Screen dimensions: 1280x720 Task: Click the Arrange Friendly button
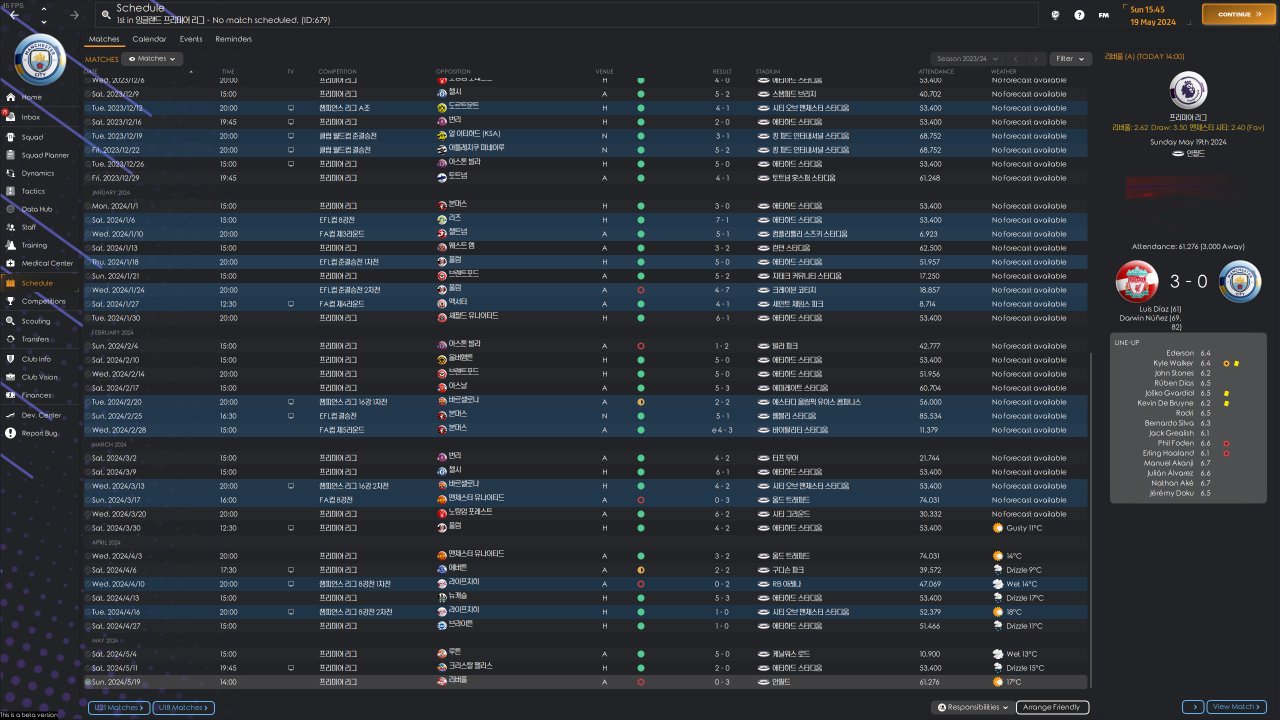pos(1053,707)
